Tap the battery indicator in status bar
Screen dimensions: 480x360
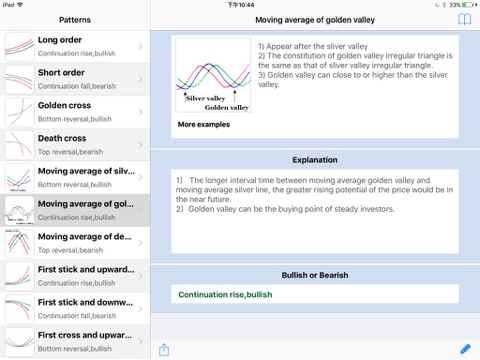[469, 5]
